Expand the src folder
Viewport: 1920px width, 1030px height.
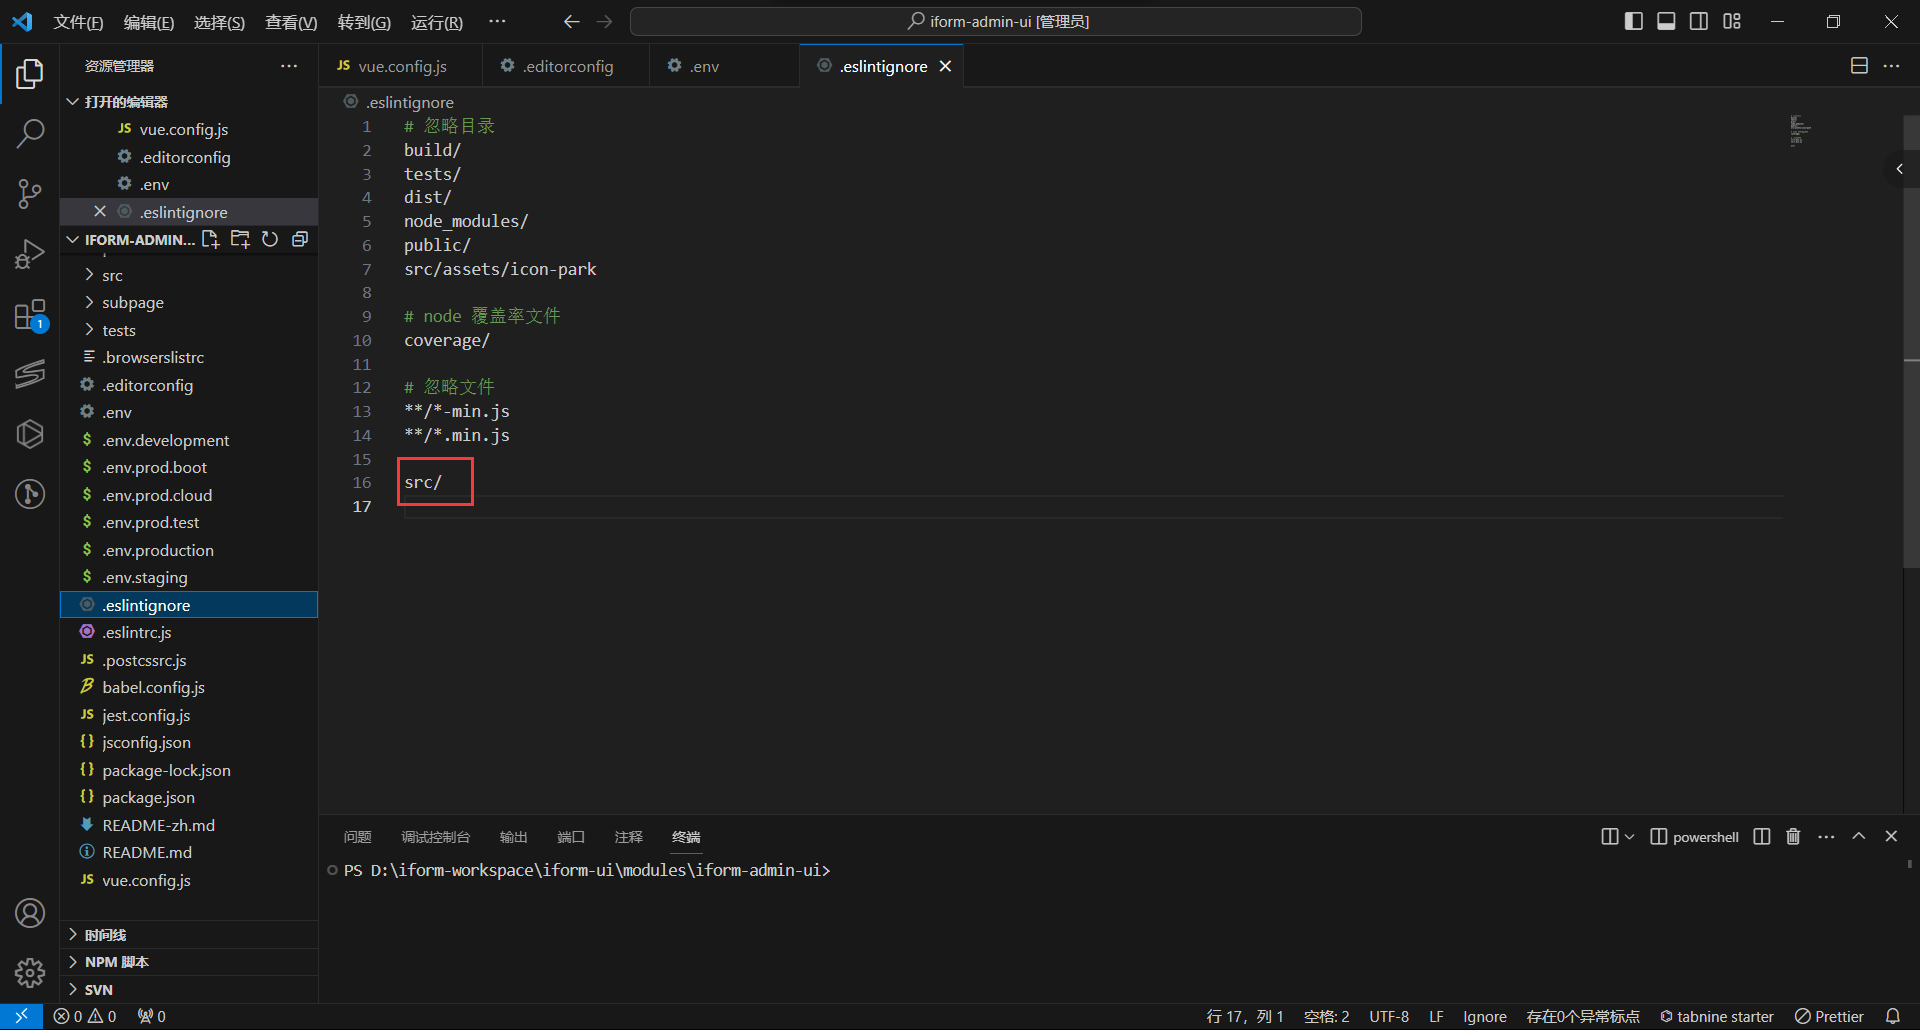112,275
